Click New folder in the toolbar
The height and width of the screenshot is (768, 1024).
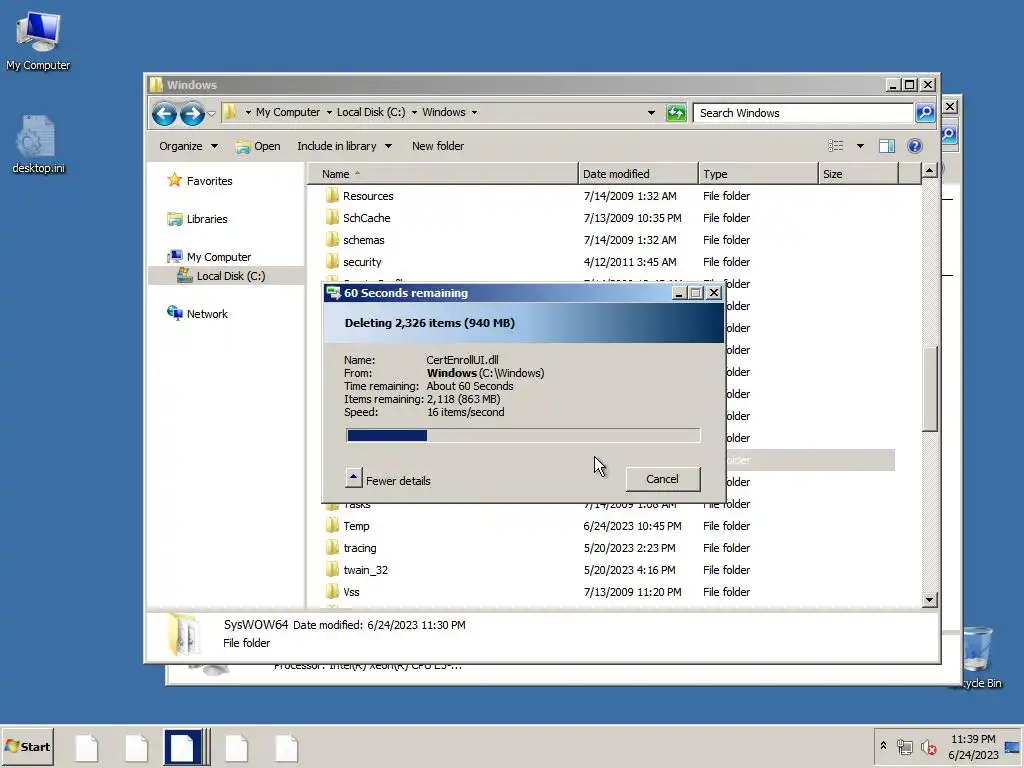[438, 146]
